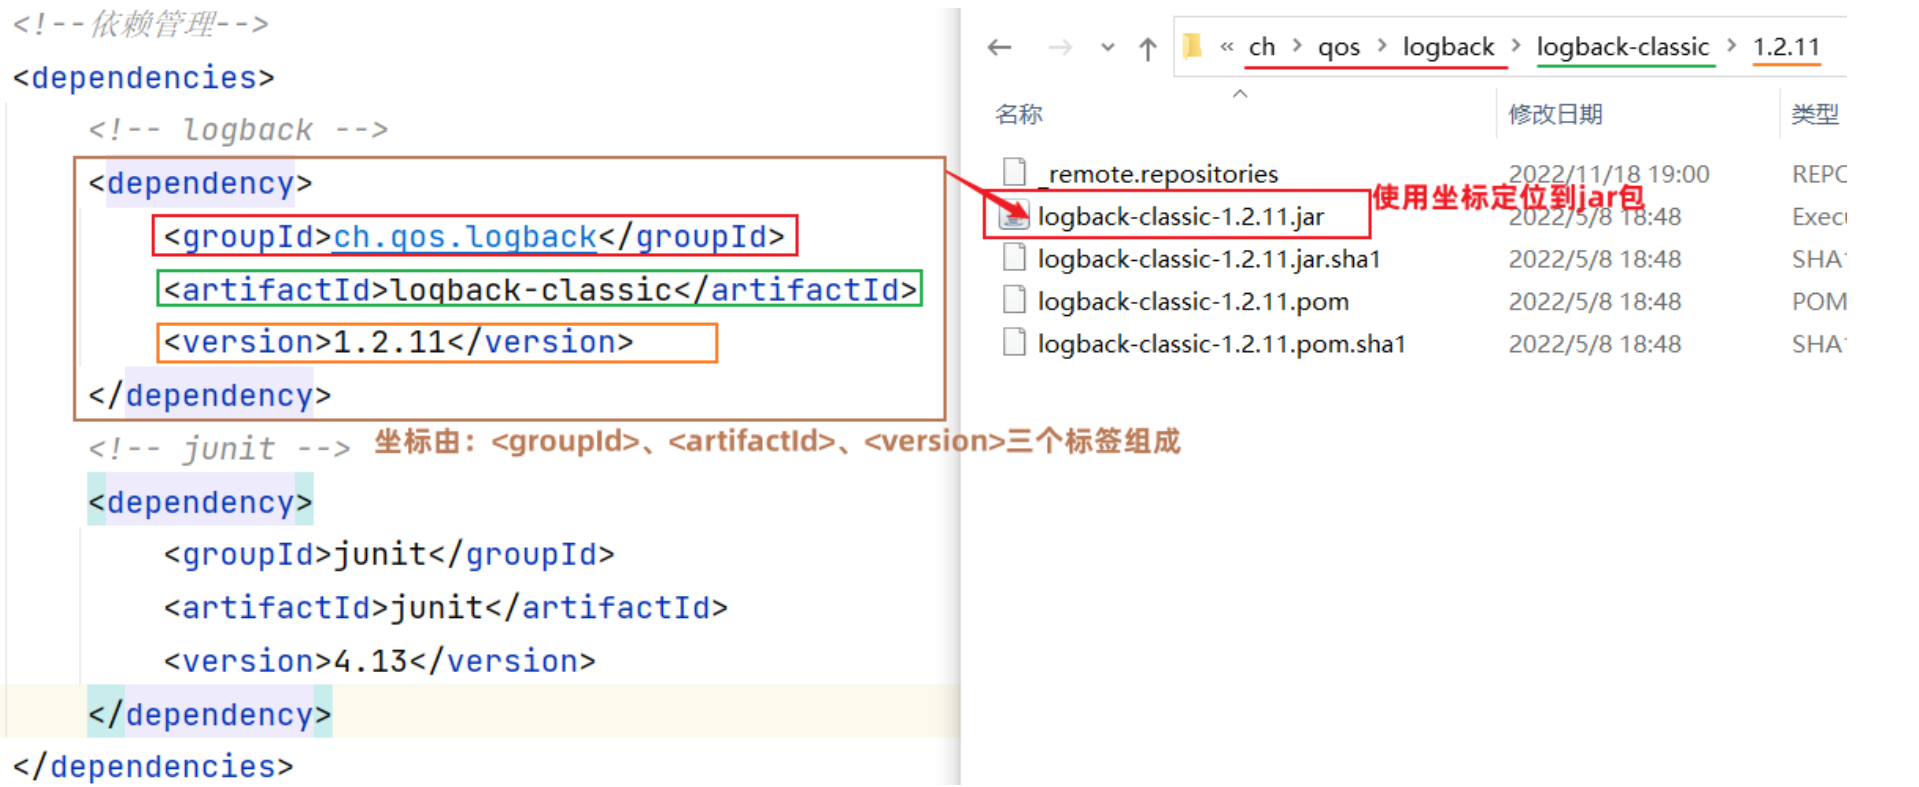Open the logback breadcrumb folder
The width and height of the screenshot is (1919, 787).
[1448, 47]
